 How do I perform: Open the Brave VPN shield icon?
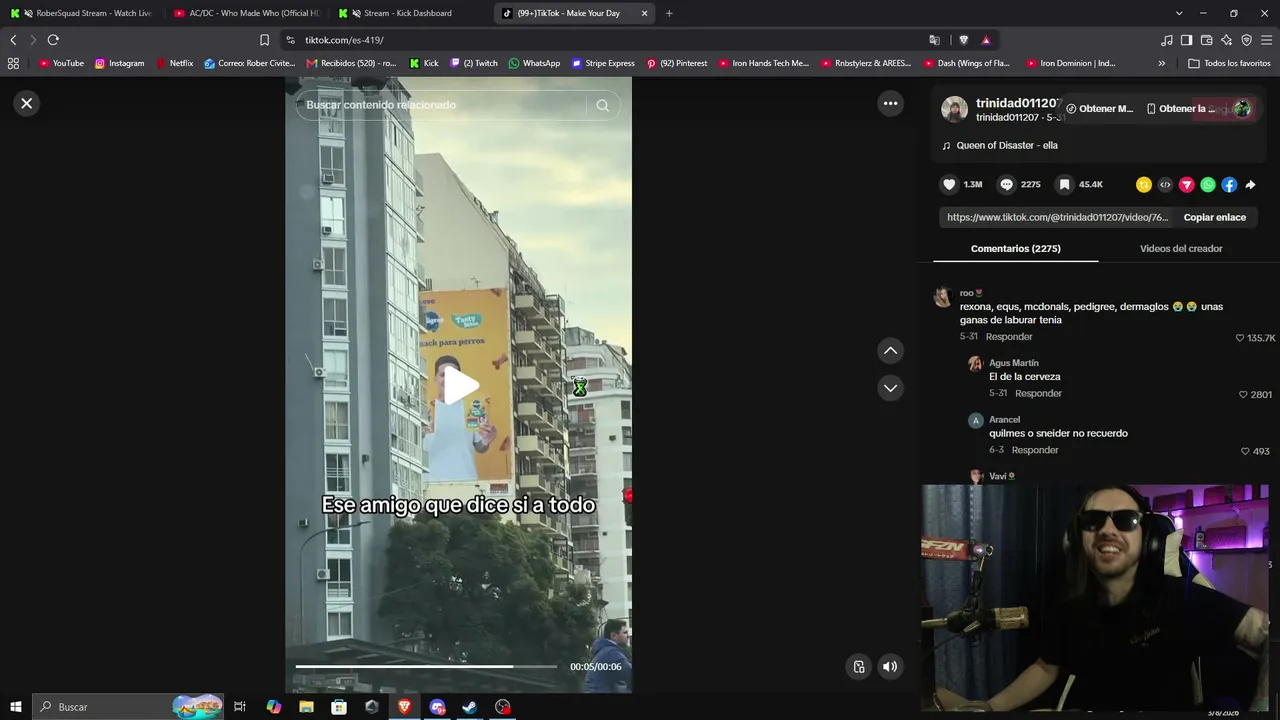[x=1246, y=40]
